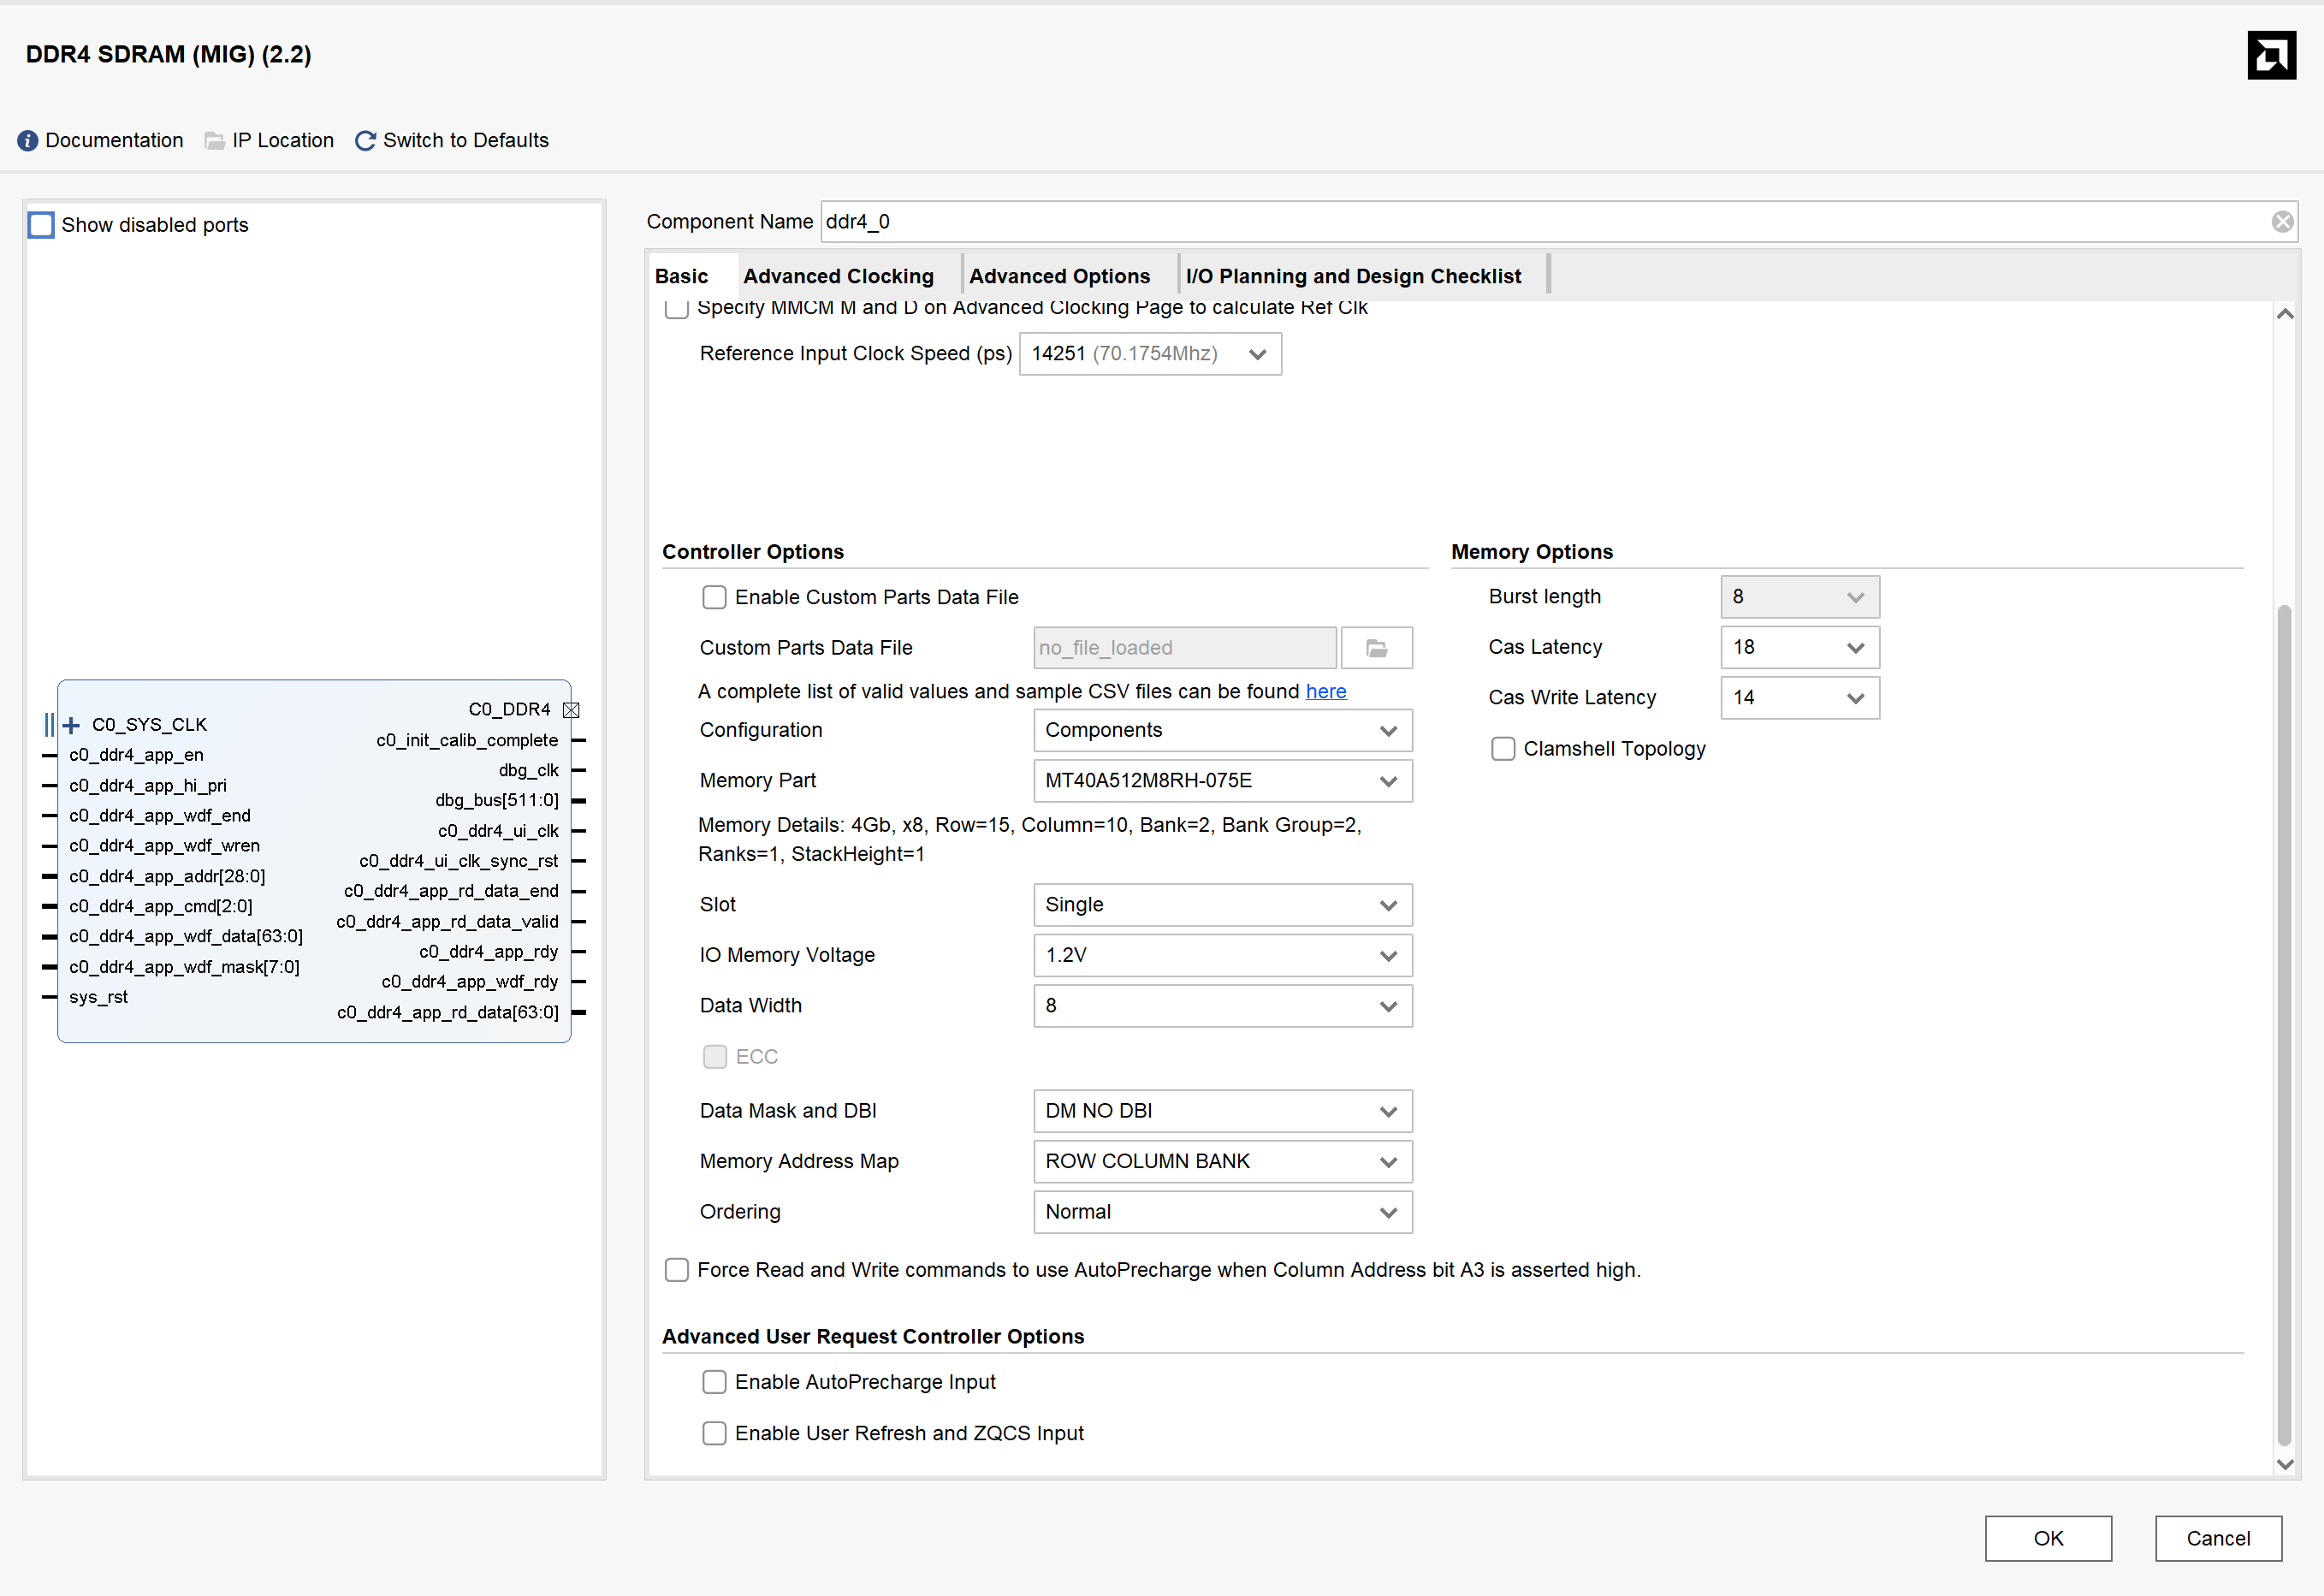The height and width of the screenshot is (1596, 2324).
Task: Click Switch to Defaults text
Action: coord(466,141)
